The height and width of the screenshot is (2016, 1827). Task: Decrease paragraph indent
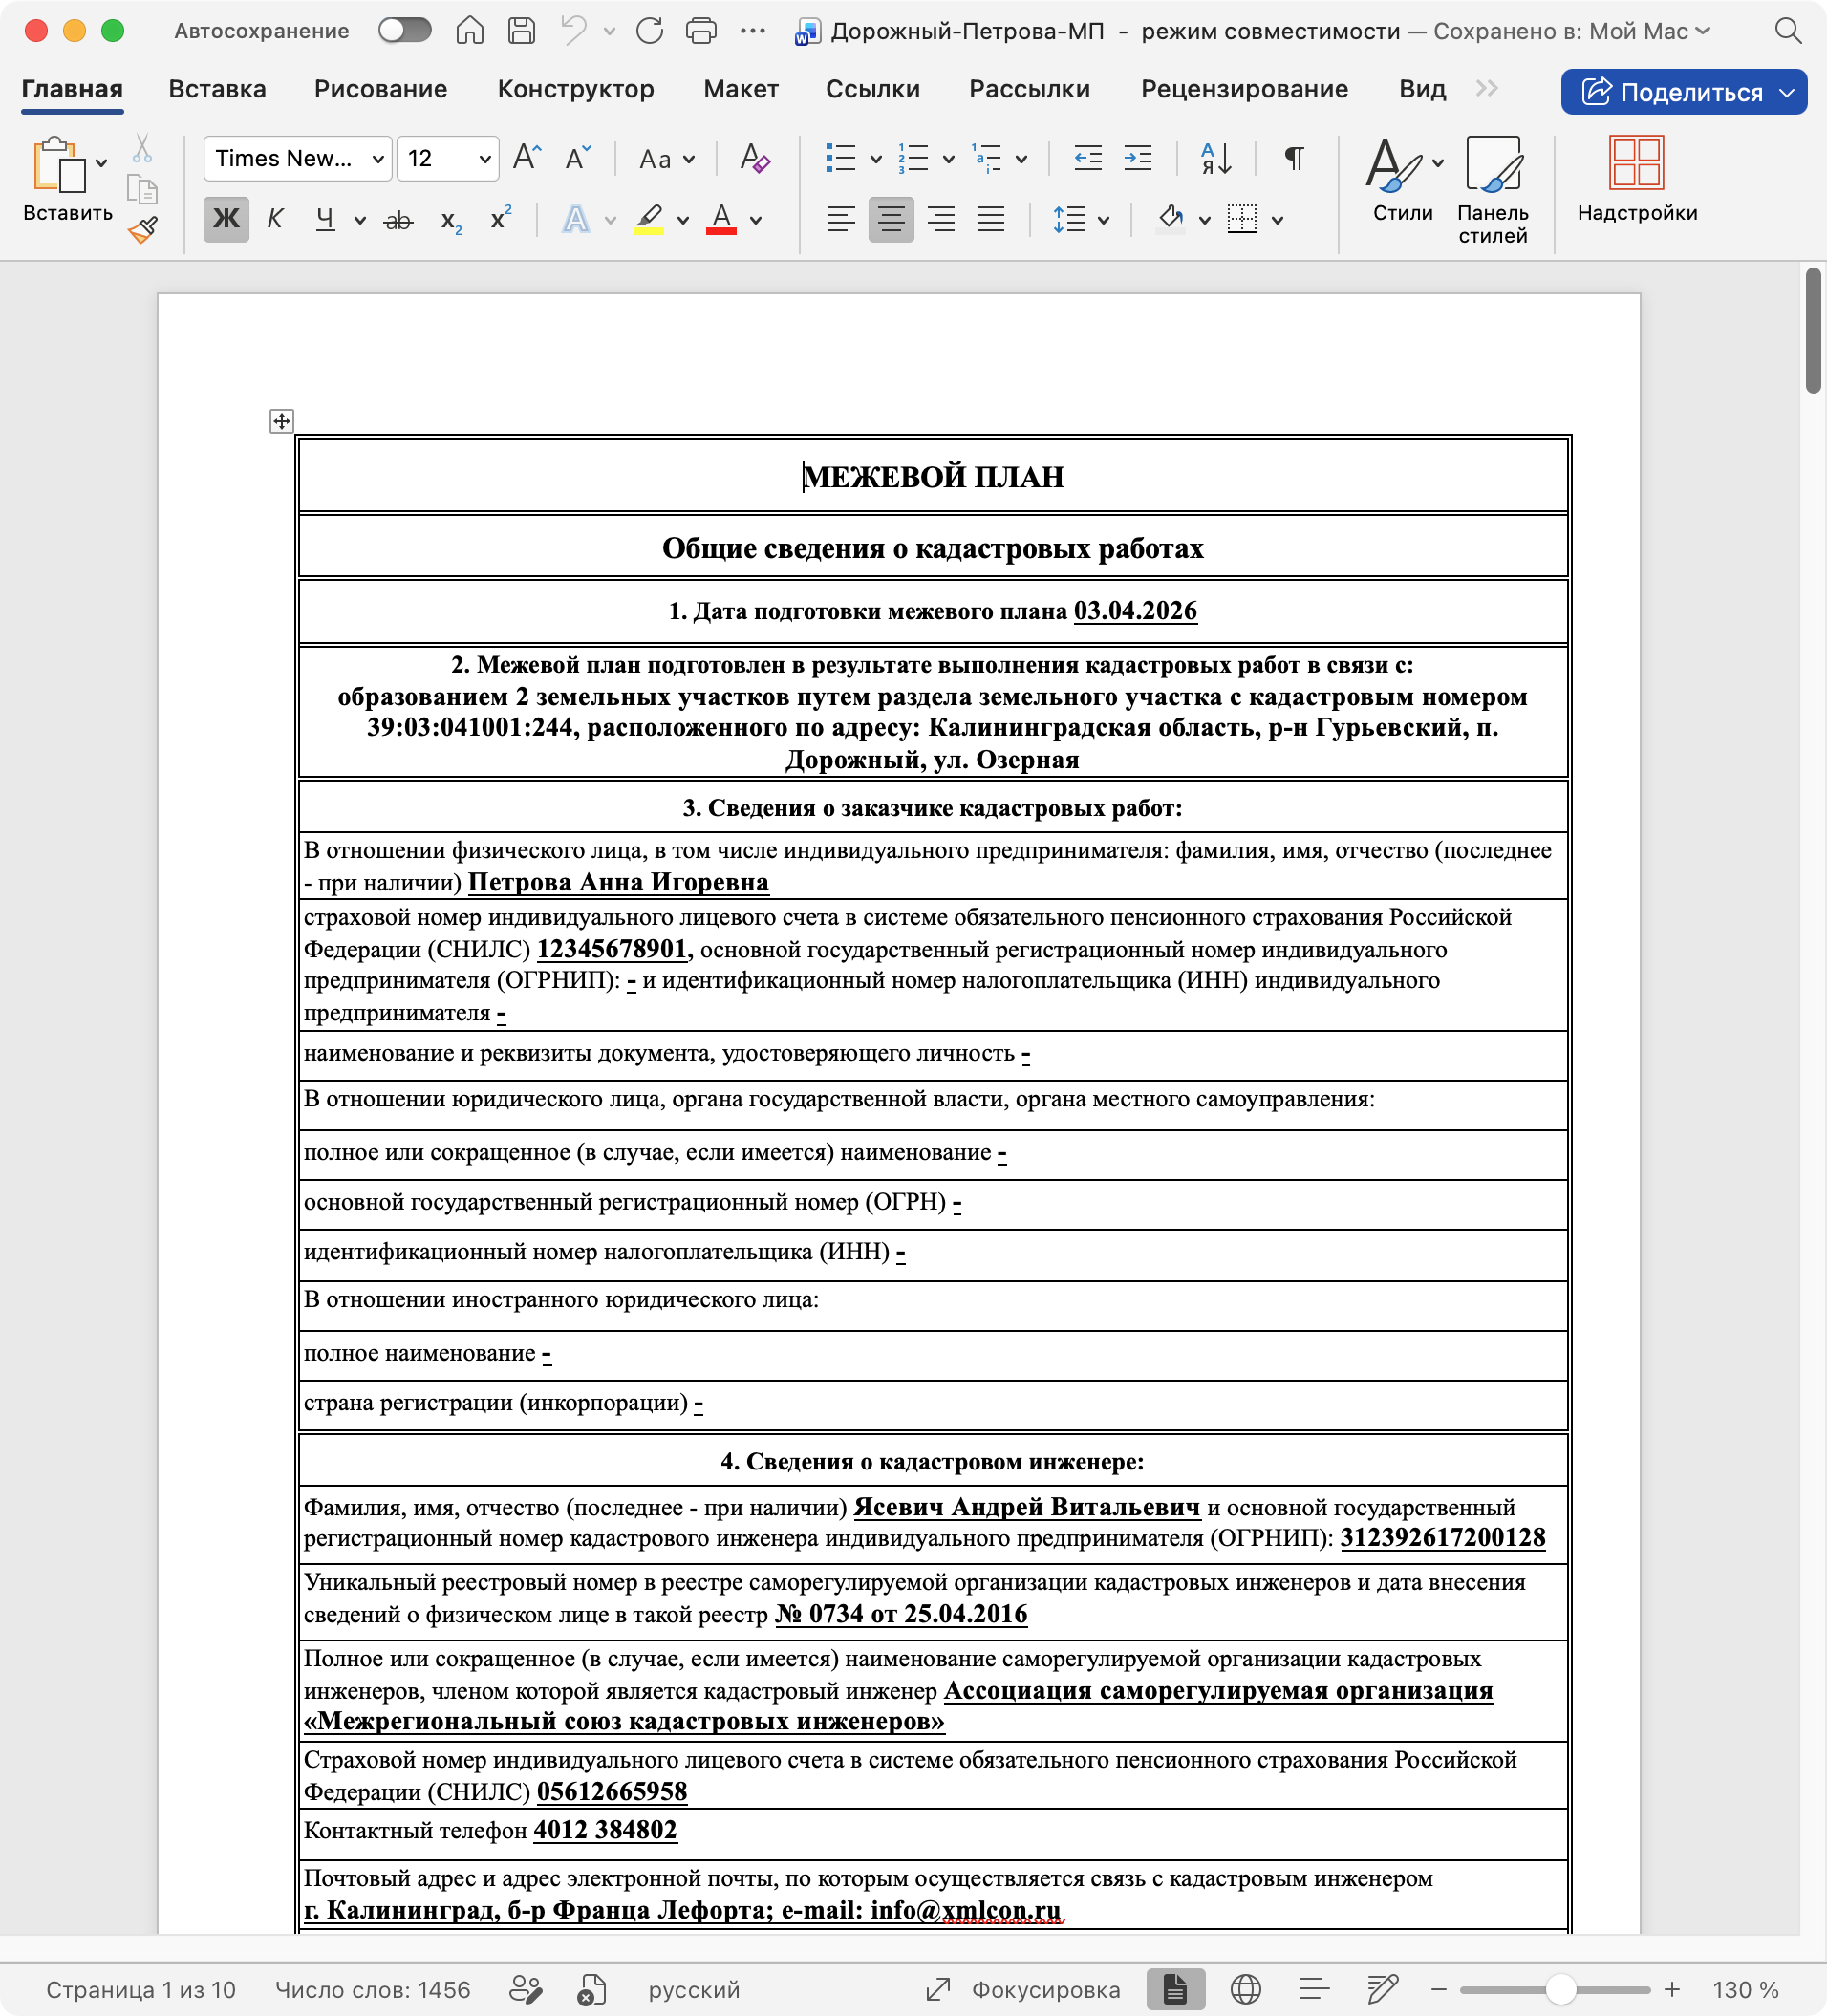(x=1088, y=158)
